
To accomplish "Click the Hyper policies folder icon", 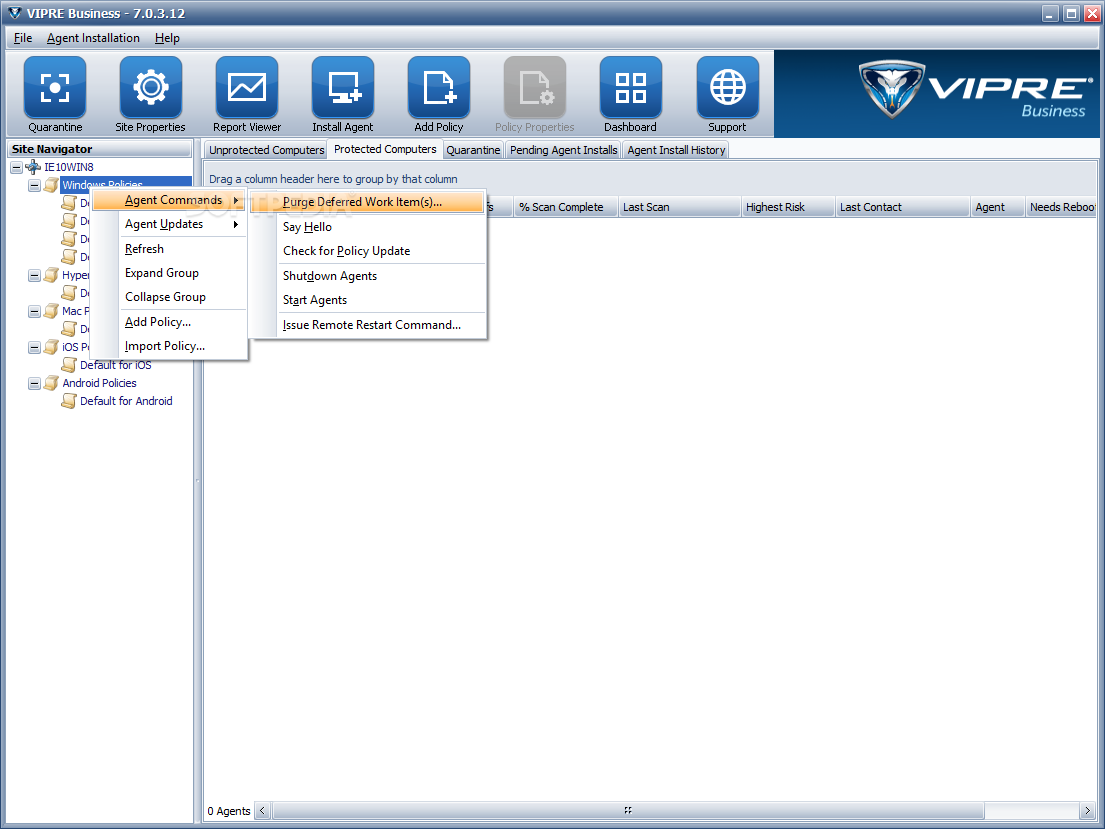I will click(x=51, y=275).
